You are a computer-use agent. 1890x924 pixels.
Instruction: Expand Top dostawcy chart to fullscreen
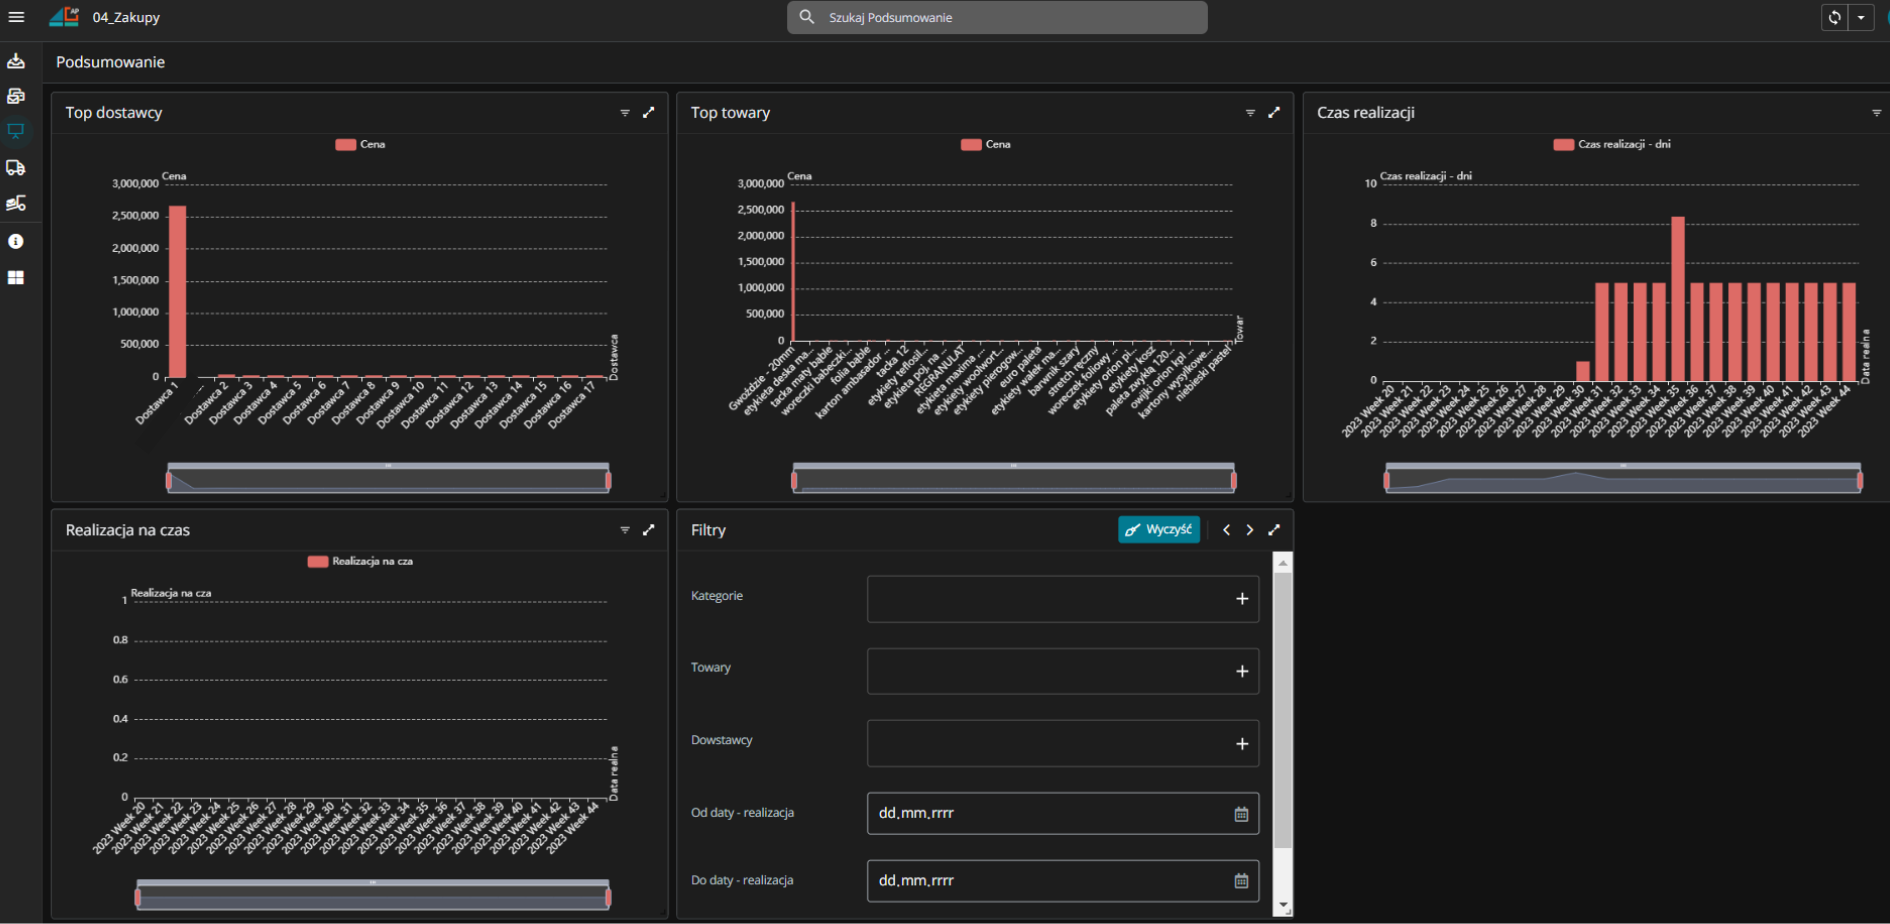[x=648, y=113]
